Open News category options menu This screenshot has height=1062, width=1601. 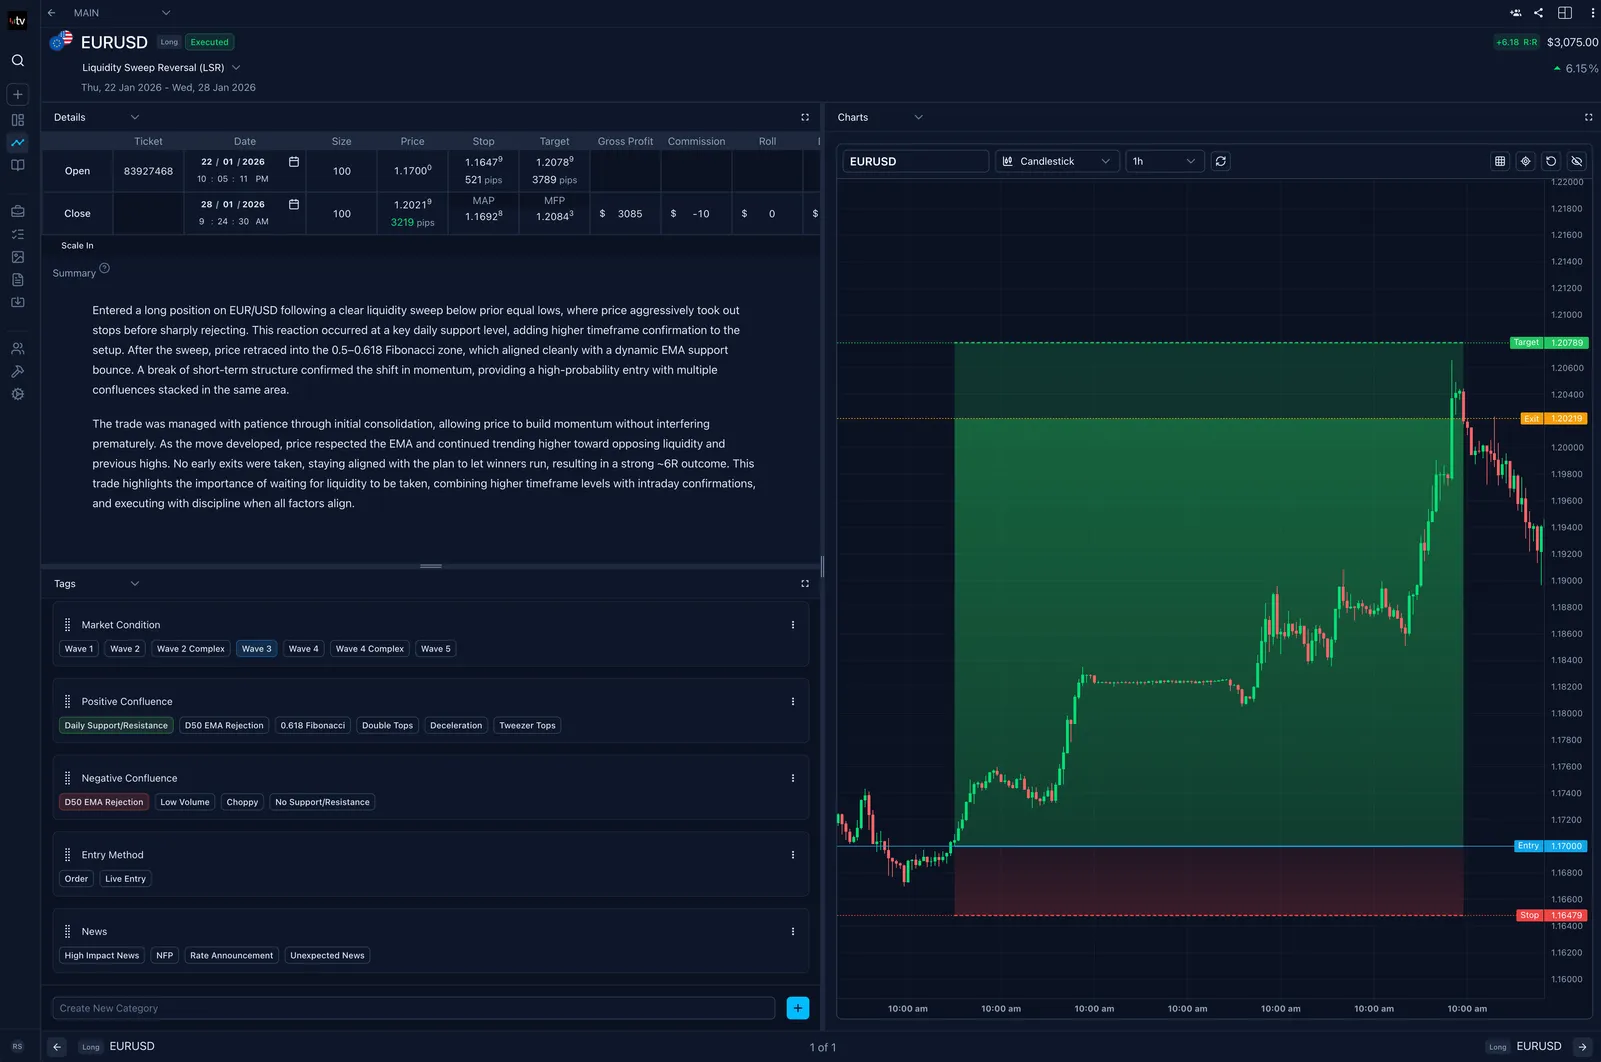793,932
